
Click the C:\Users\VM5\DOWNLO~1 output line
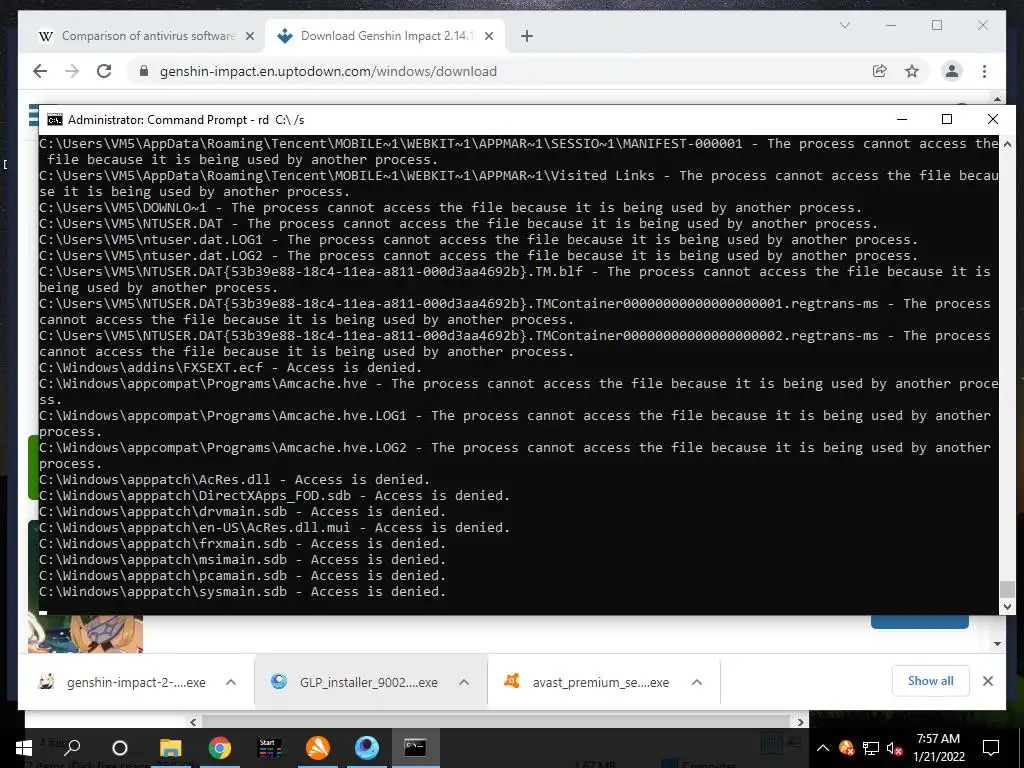tap(451, 208)
